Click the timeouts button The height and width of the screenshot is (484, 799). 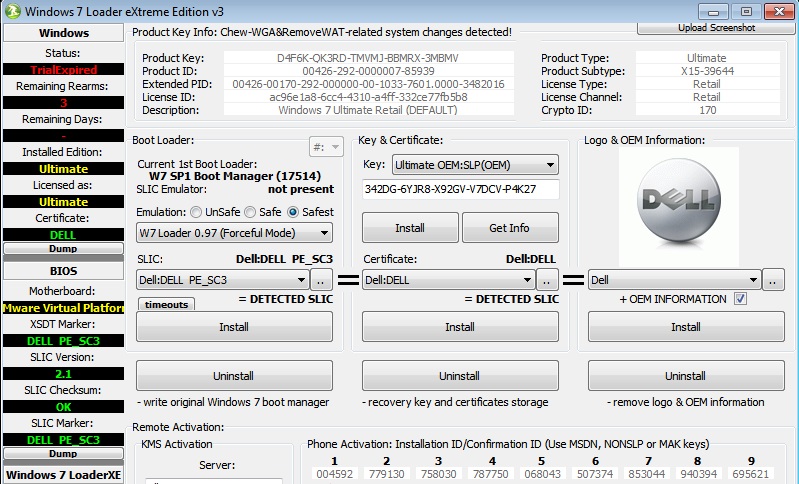(166, 304)
